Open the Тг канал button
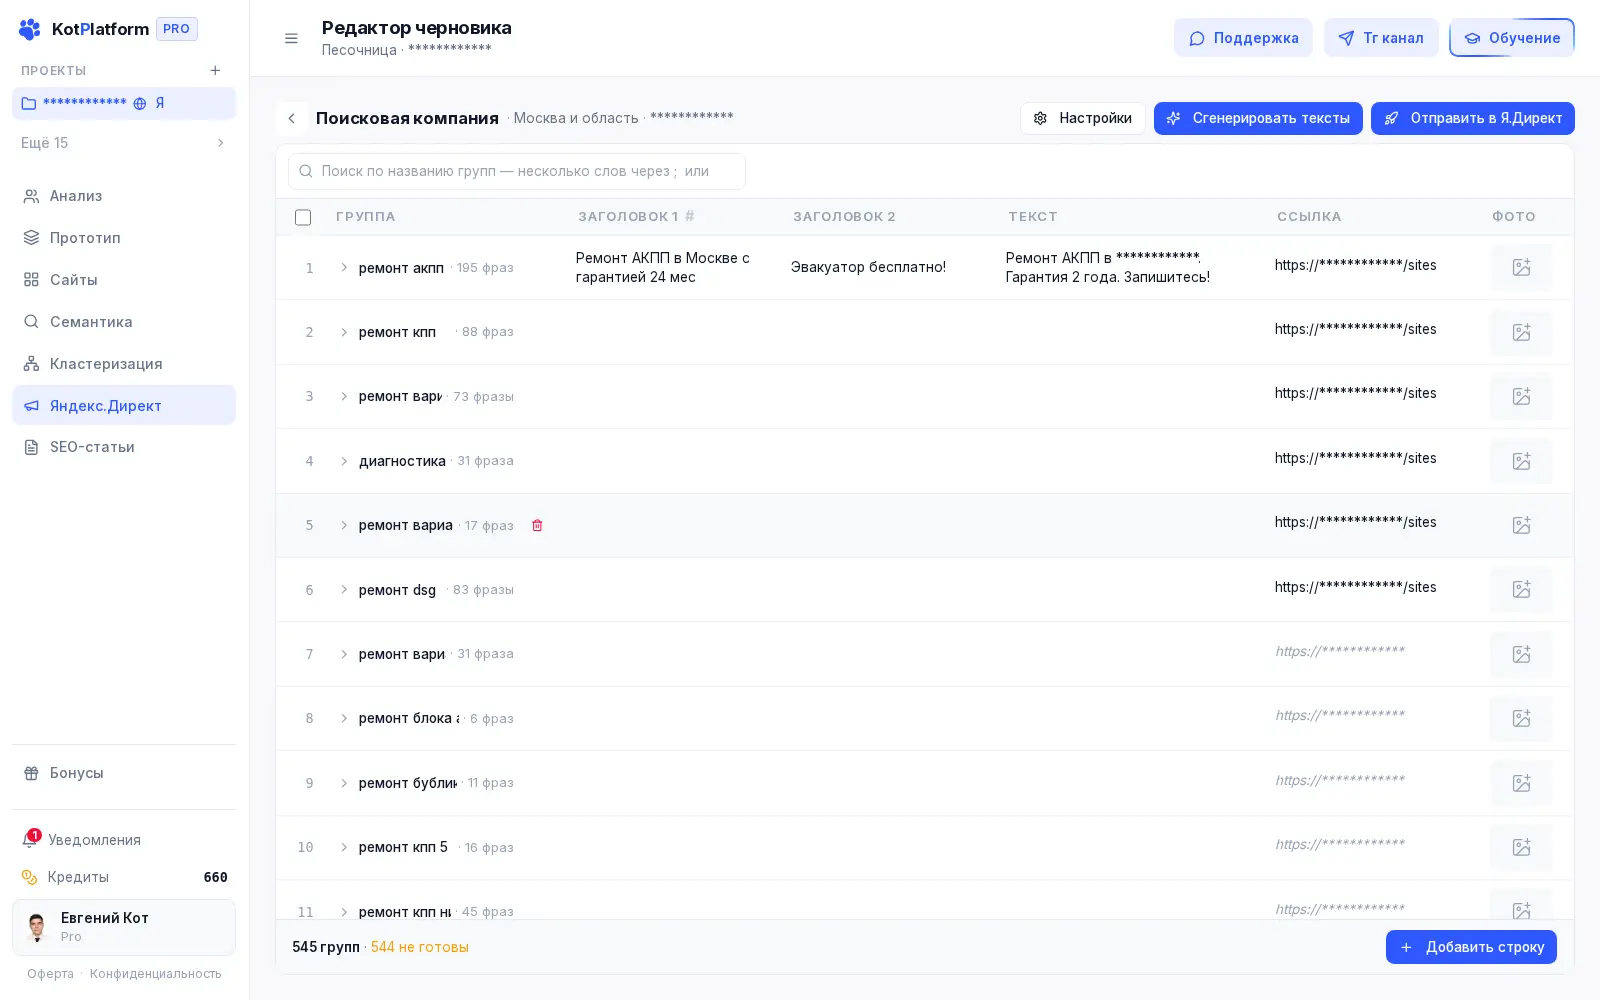Viewport: 1600px width, 1000px height. pos(1381,38)
